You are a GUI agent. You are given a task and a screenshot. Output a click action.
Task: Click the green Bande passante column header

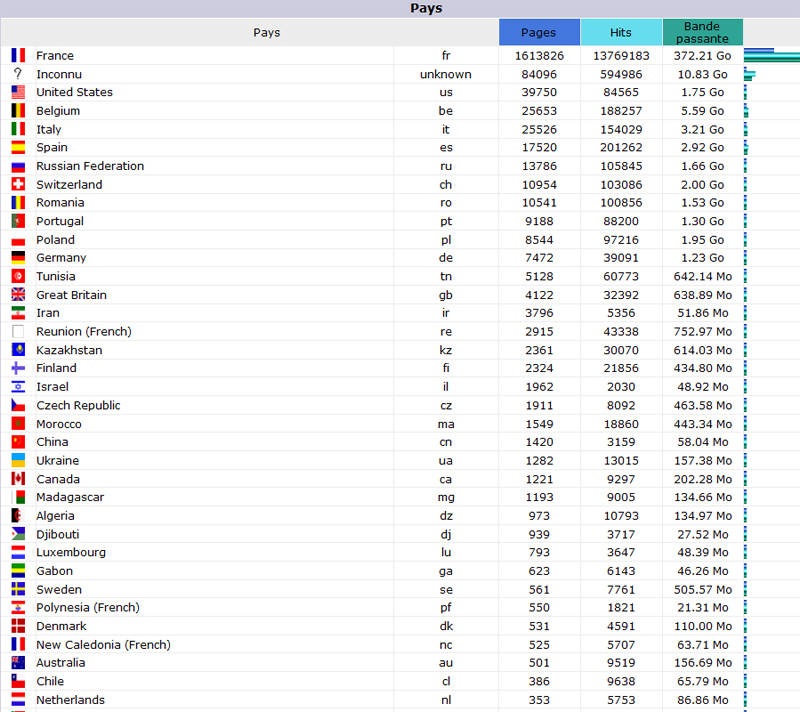pos(703,32)
